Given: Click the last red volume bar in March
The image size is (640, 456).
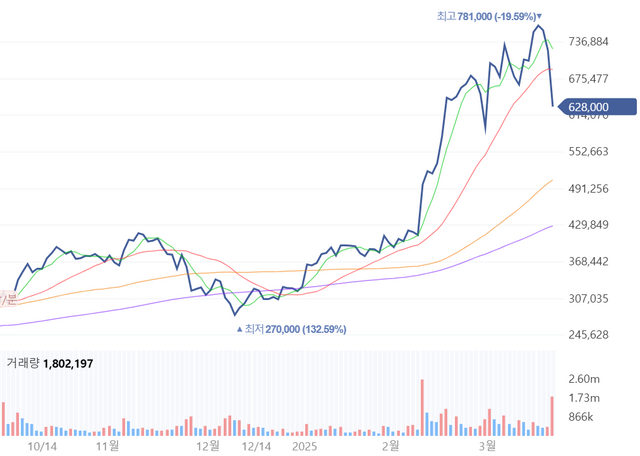Looking at the screenshot, I should (552, 415).
